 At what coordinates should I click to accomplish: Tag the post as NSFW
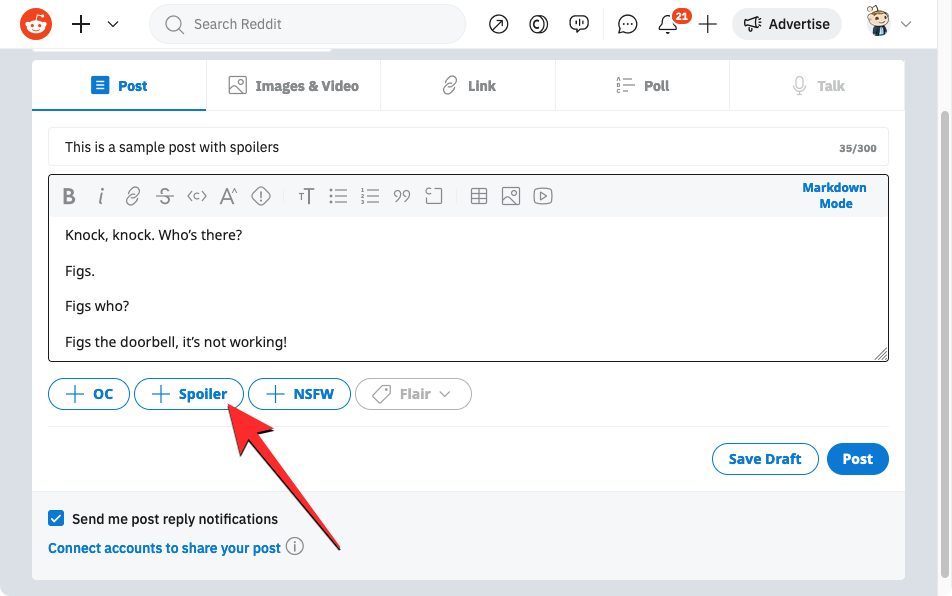coord(299,394)
